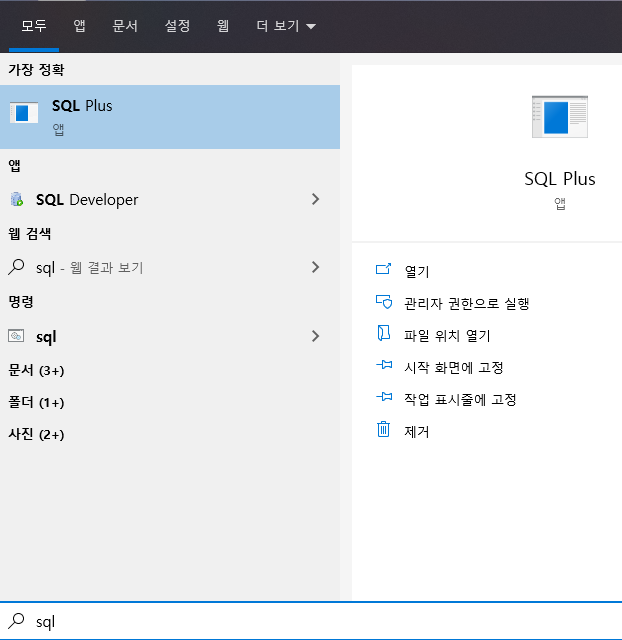Select the 모두 tab
This screenshot has width=622, height=640.
34,26
